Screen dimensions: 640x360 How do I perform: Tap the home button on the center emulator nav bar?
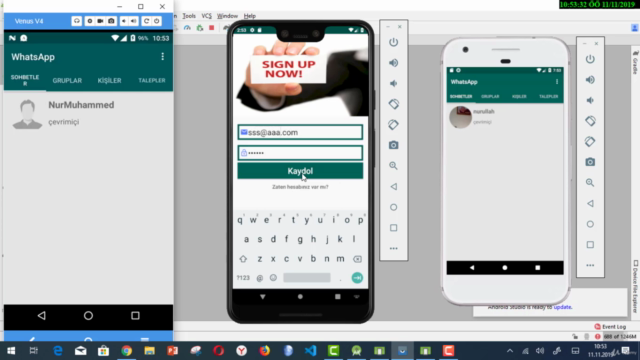pos(300,297)
